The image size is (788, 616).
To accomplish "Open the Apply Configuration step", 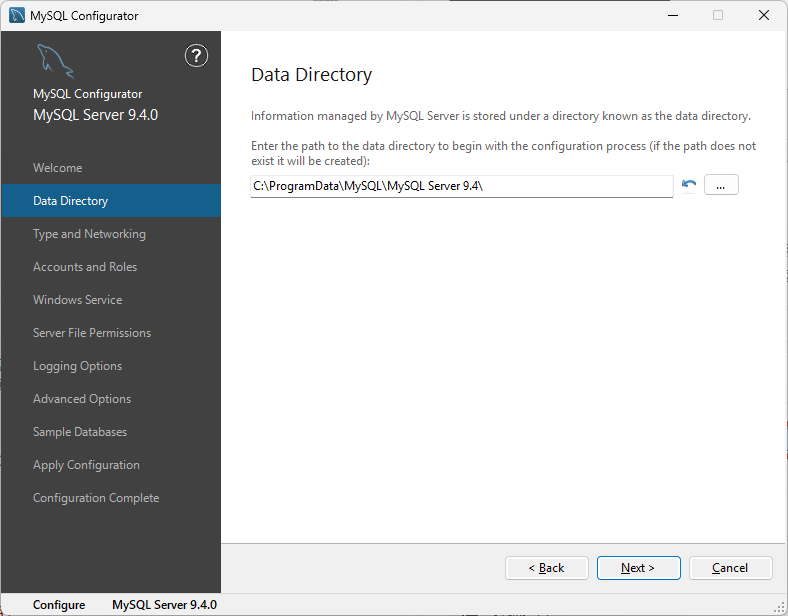I will (86, 465).
